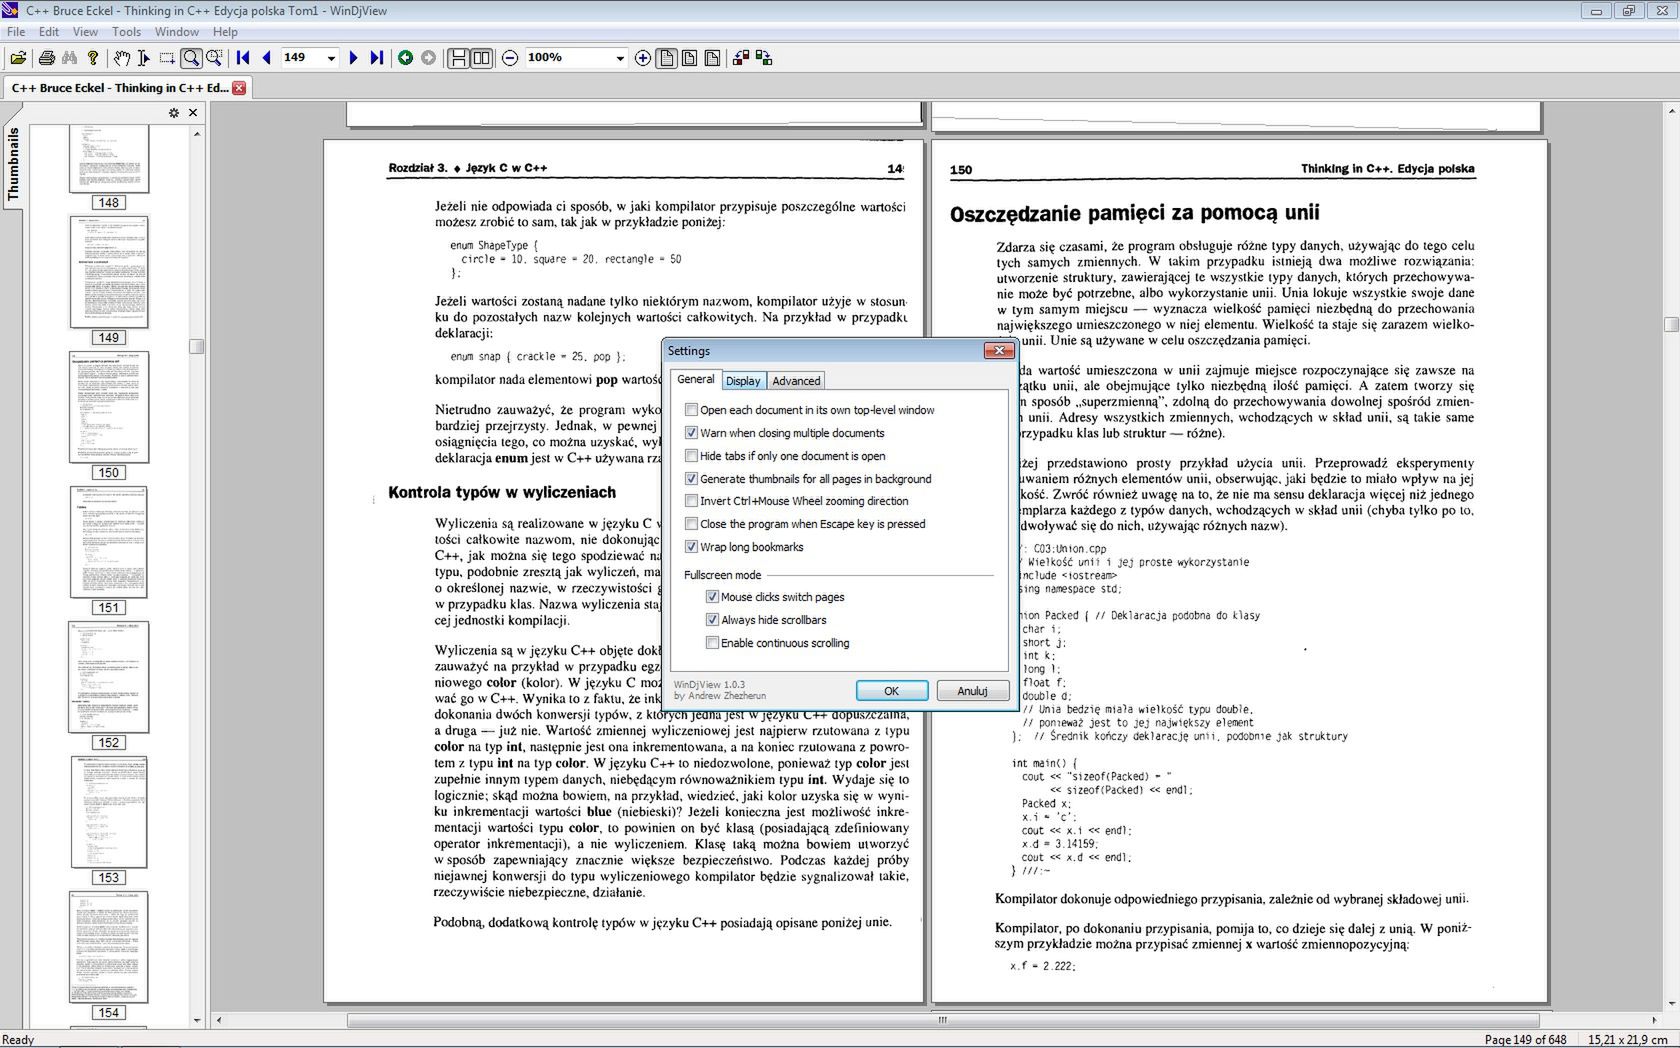Open a file with the folder icon
This screenshot has height=1048, width=1680.
18,58
